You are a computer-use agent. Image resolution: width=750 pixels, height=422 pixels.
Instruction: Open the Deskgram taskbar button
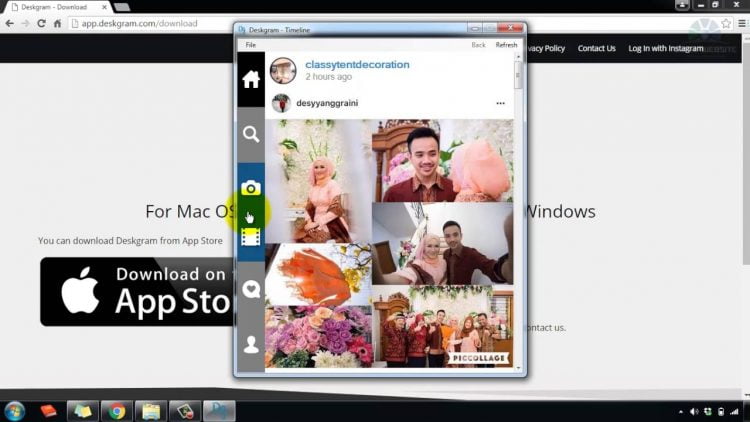coord(219,411)
